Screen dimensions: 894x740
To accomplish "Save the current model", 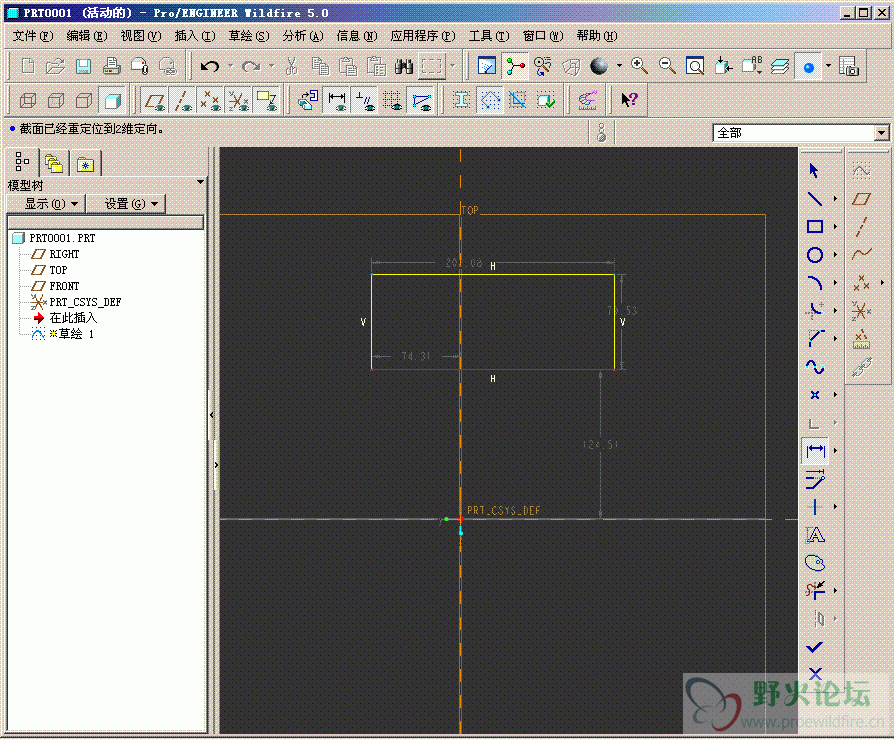I will point(83,67).
